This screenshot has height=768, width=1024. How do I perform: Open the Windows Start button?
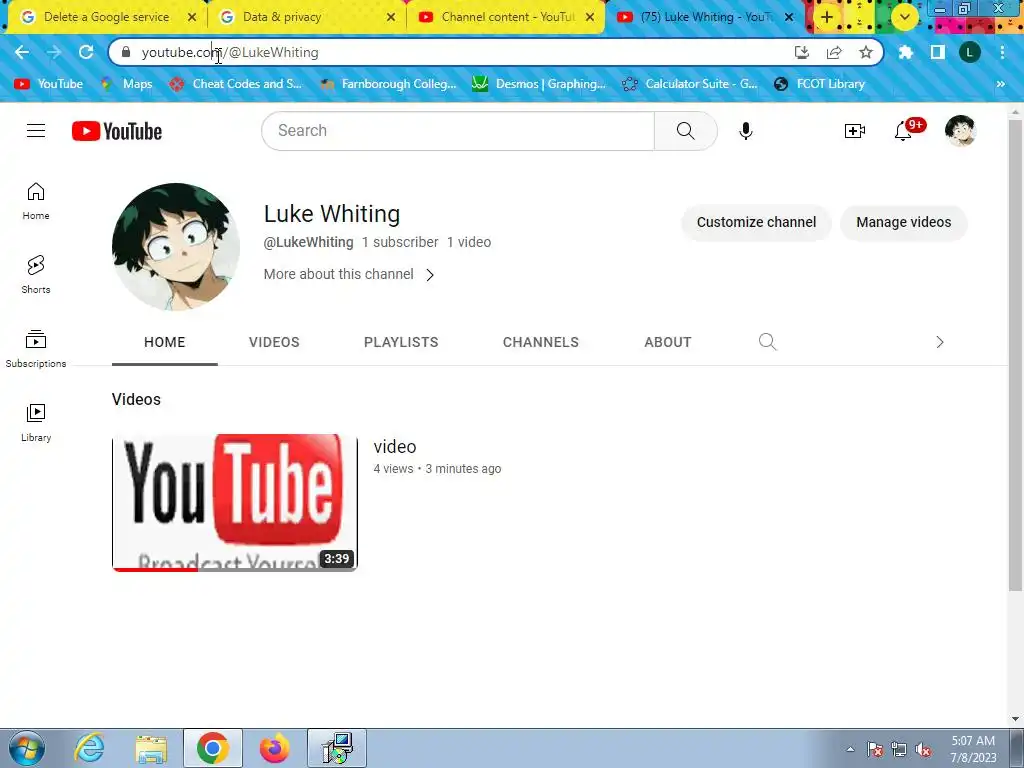[27, 748]
